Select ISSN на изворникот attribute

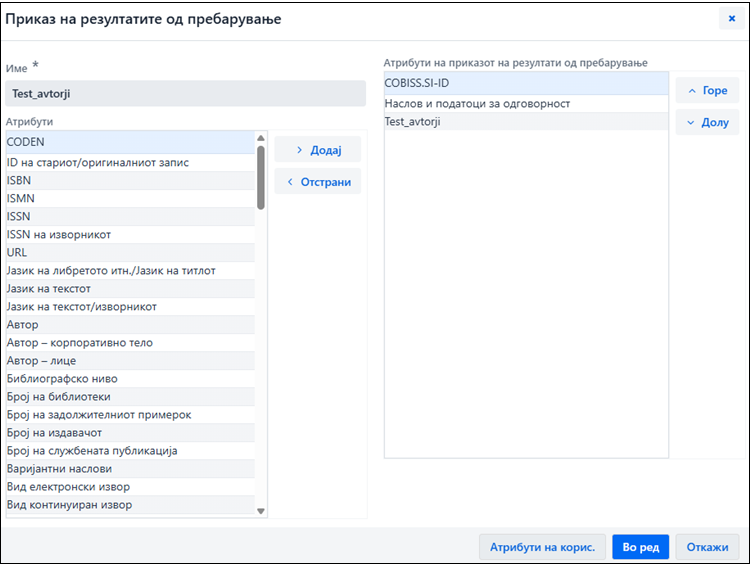pos(131,234)
